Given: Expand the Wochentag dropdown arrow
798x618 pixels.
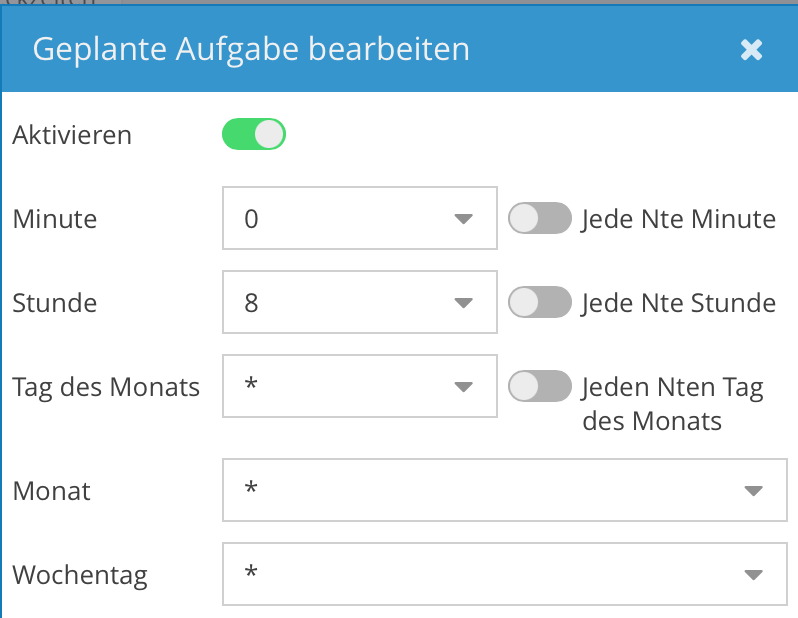Looking at the screenshot, I should click(x=753, y=574).
